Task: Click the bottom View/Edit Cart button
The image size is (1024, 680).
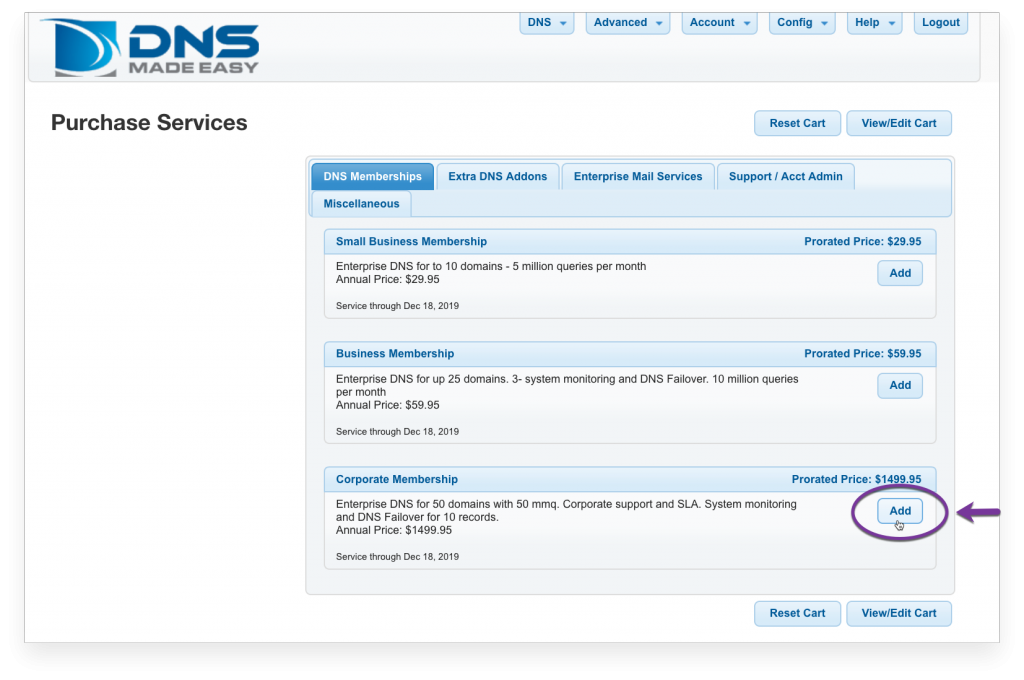Action: [x=899, y=613]
